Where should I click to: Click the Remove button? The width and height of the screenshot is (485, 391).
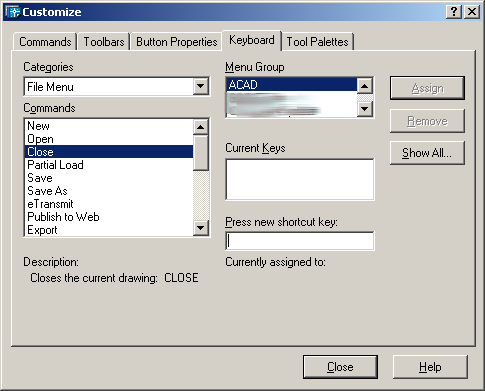pyautogui.click(x=427, y=121)
